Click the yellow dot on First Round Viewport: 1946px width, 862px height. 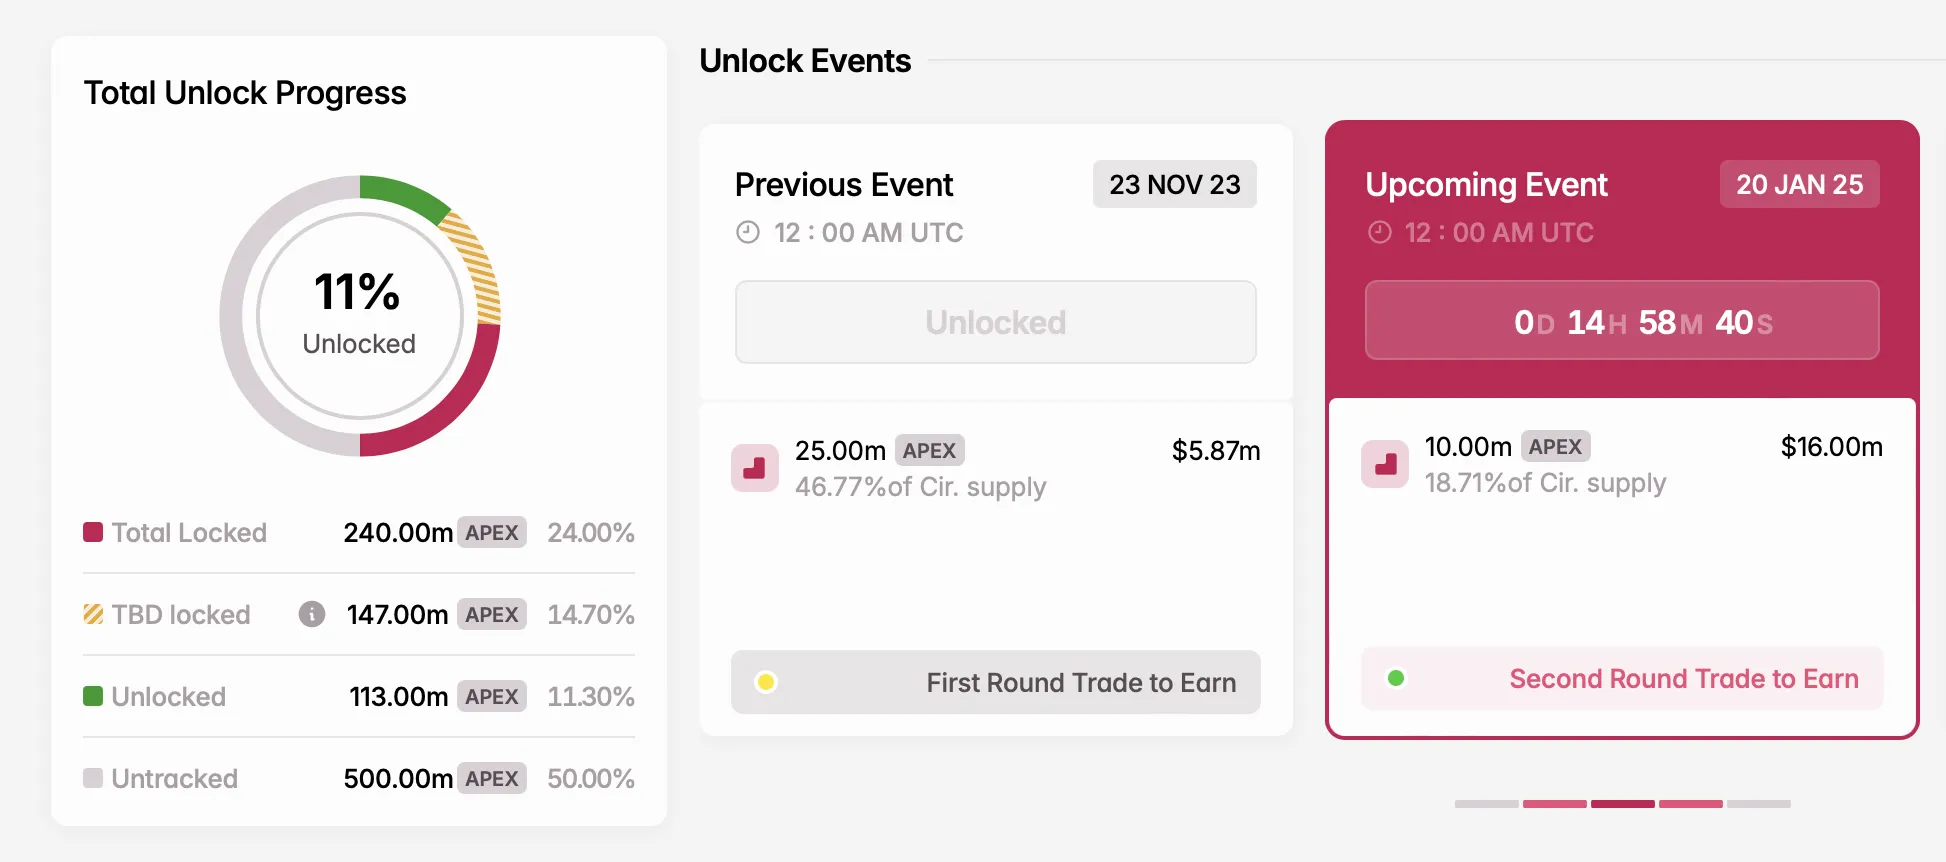tap(766, 682)
